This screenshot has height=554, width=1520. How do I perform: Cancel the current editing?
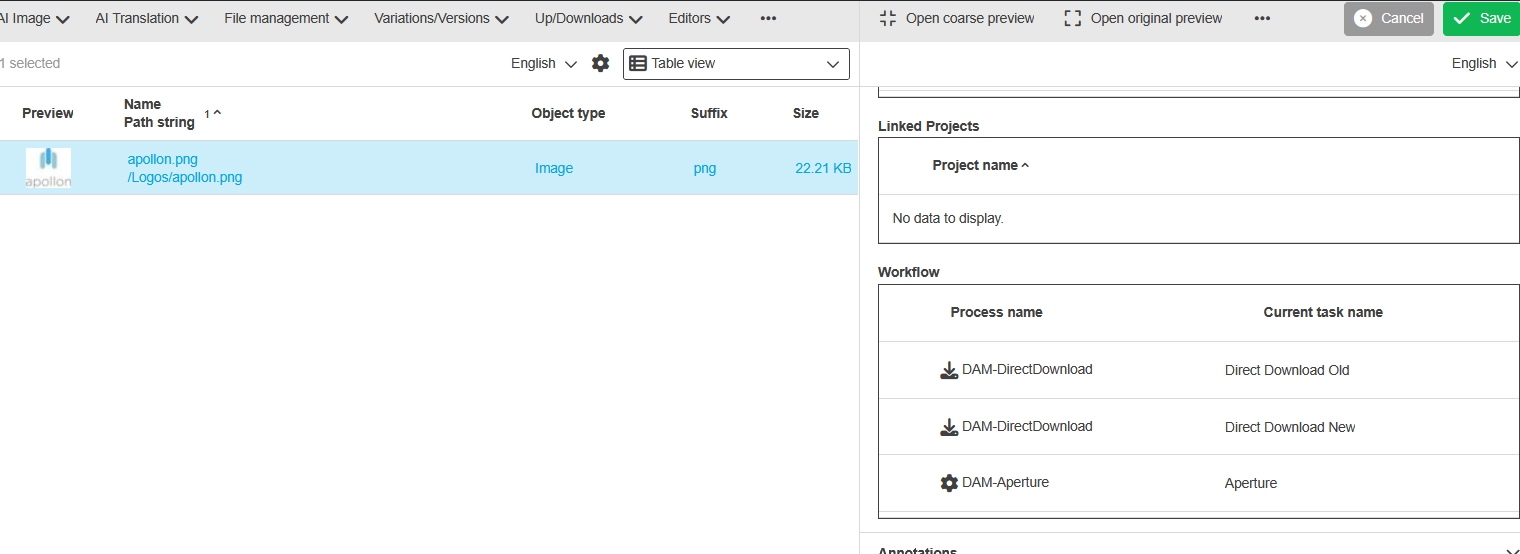point(1388,18)
